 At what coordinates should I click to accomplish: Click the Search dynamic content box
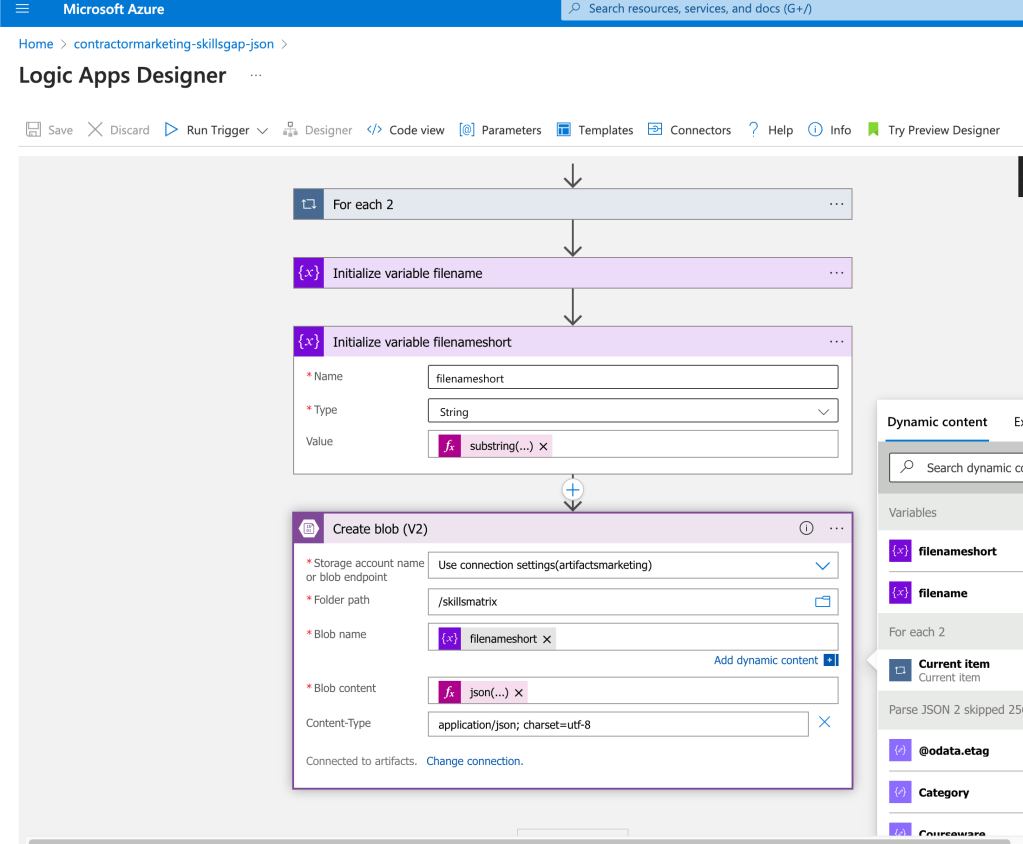click(x=956, y=468)
